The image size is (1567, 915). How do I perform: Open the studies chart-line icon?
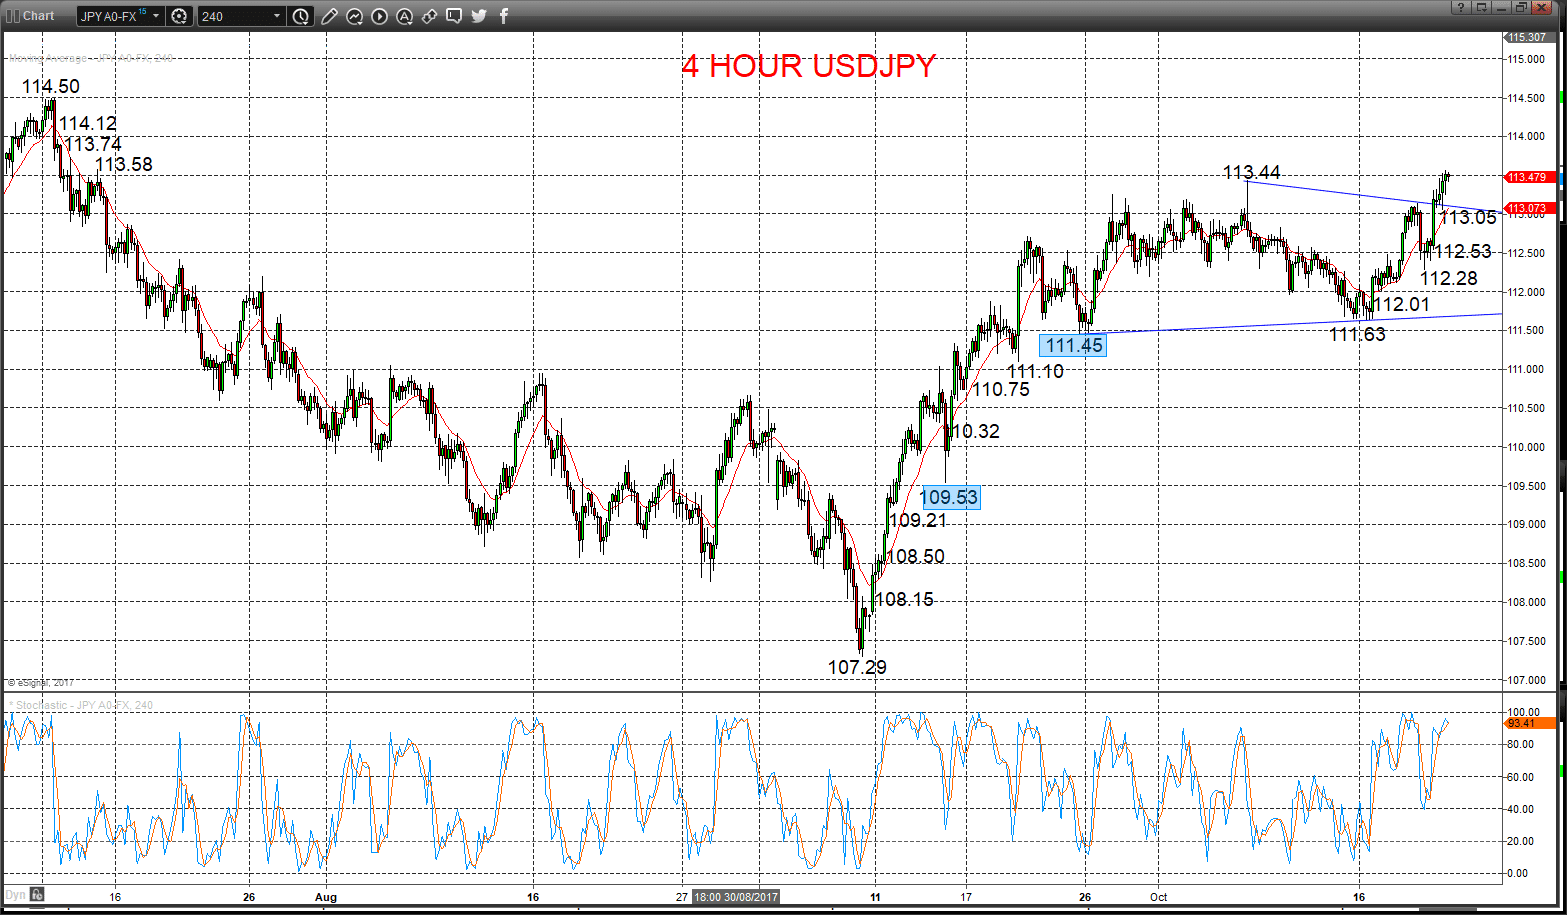355,16
